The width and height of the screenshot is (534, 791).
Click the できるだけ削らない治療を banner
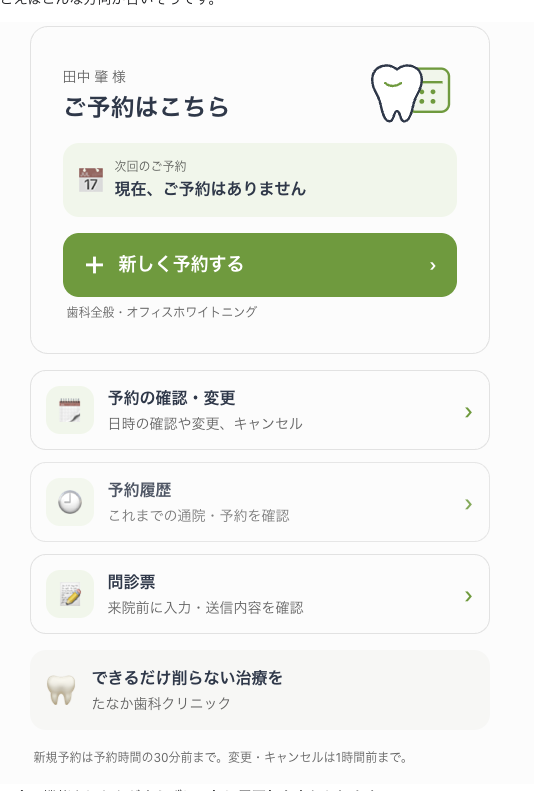(x=260, y=690)
